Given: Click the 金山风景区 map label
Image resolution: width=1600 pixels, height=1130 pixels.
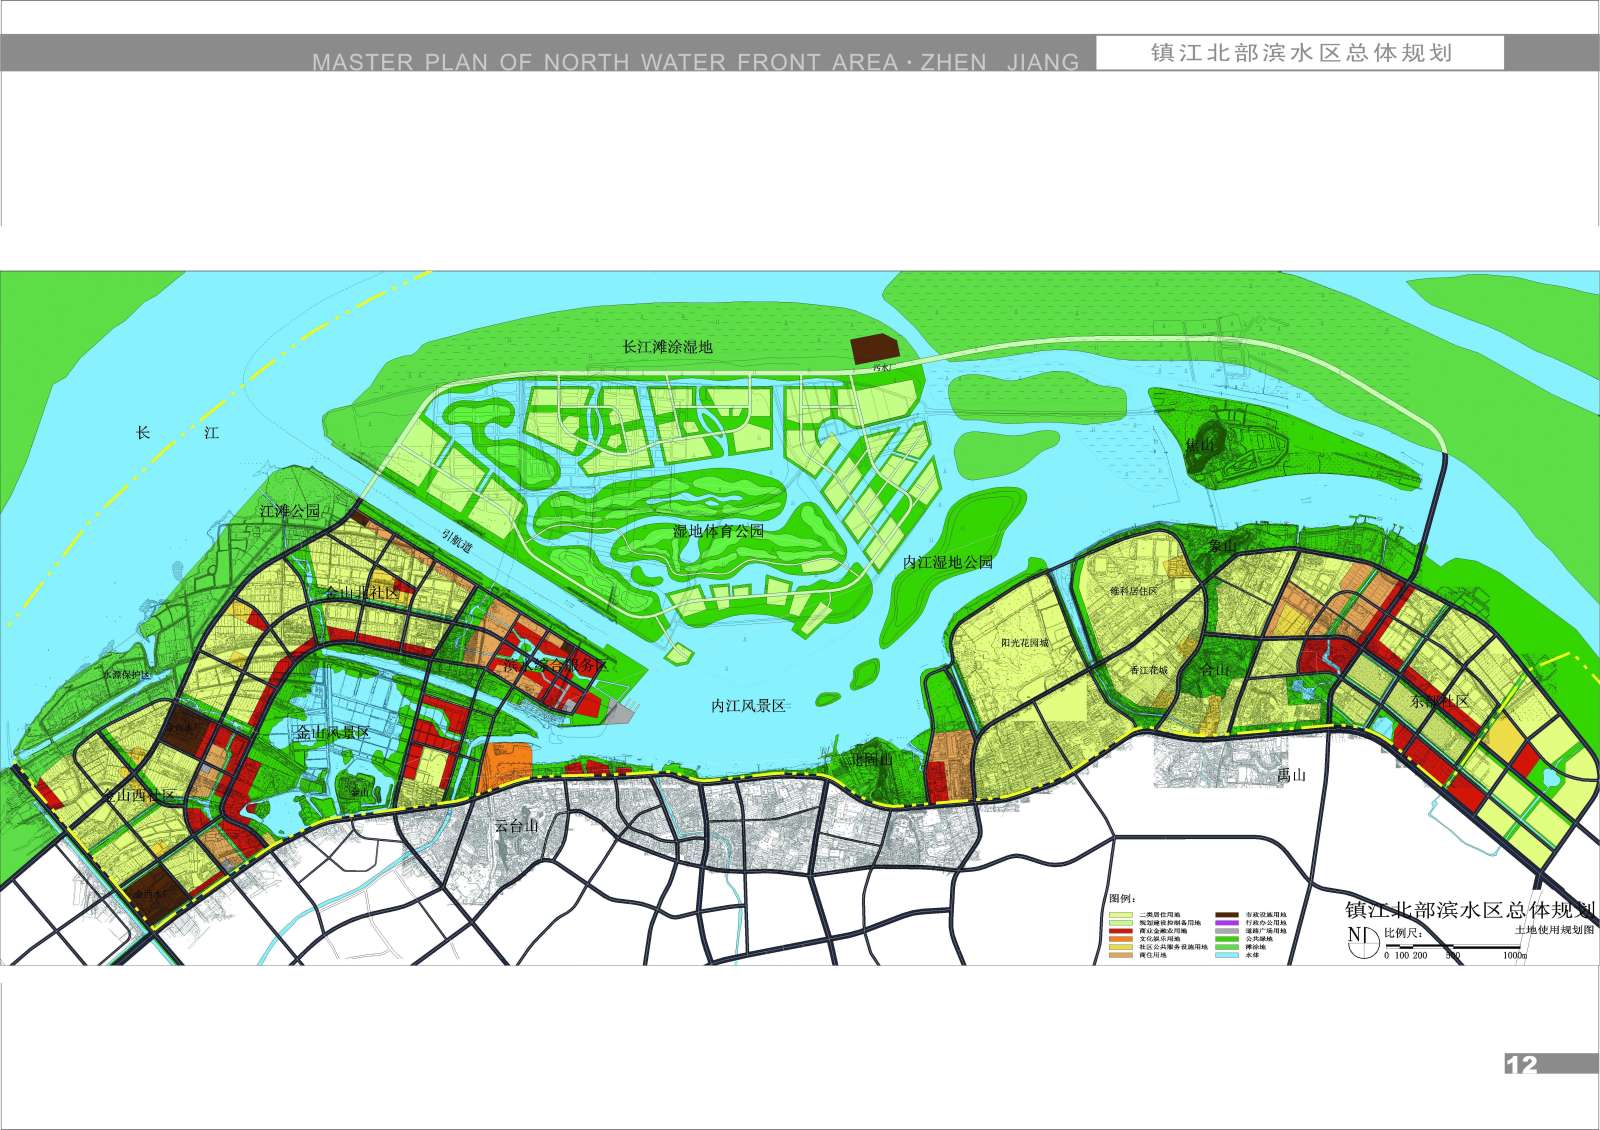Looking at the screenshot, I should point(332,733).
